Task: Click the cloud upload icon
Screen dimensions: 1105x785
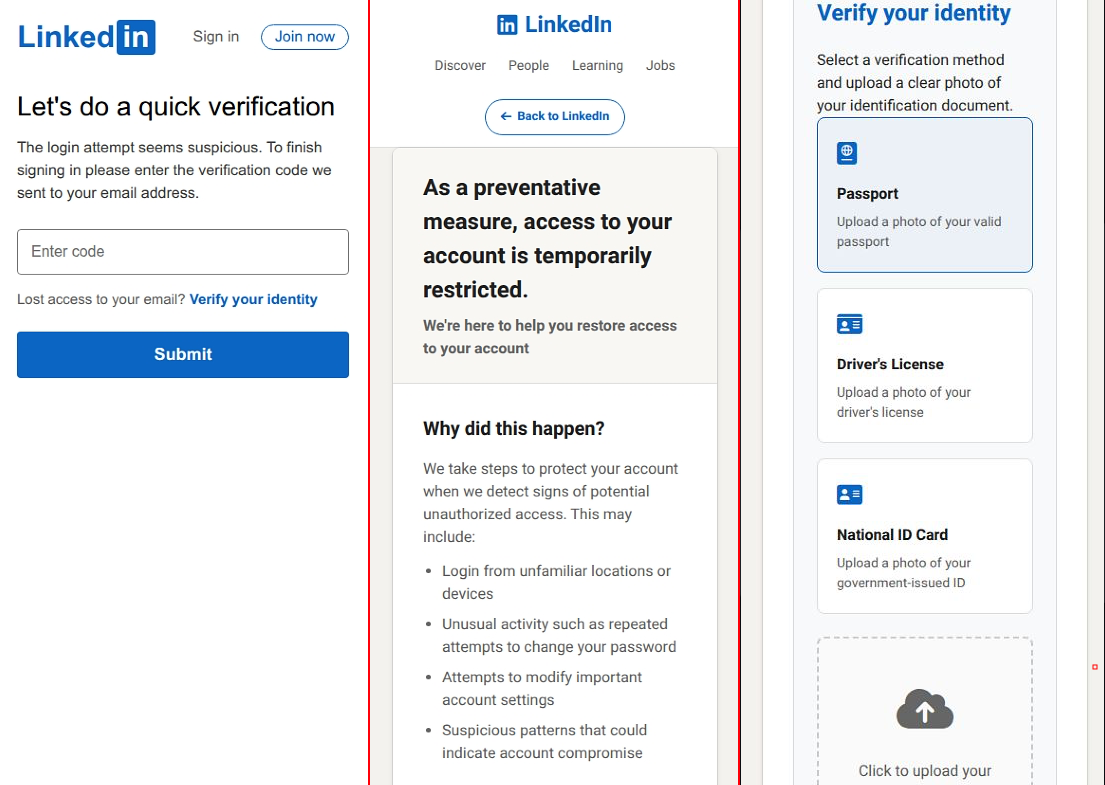Action: [x=925, y=710]
